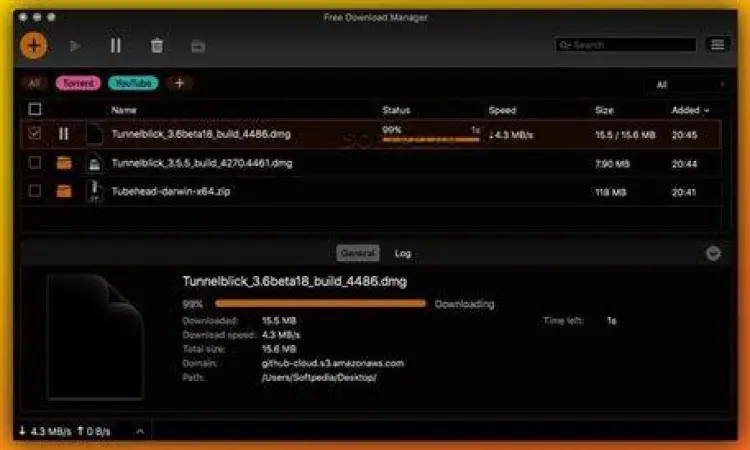Click the row progress bar at 99%
This screenshot has width=750, height=450.
click(x=430, y=140)
